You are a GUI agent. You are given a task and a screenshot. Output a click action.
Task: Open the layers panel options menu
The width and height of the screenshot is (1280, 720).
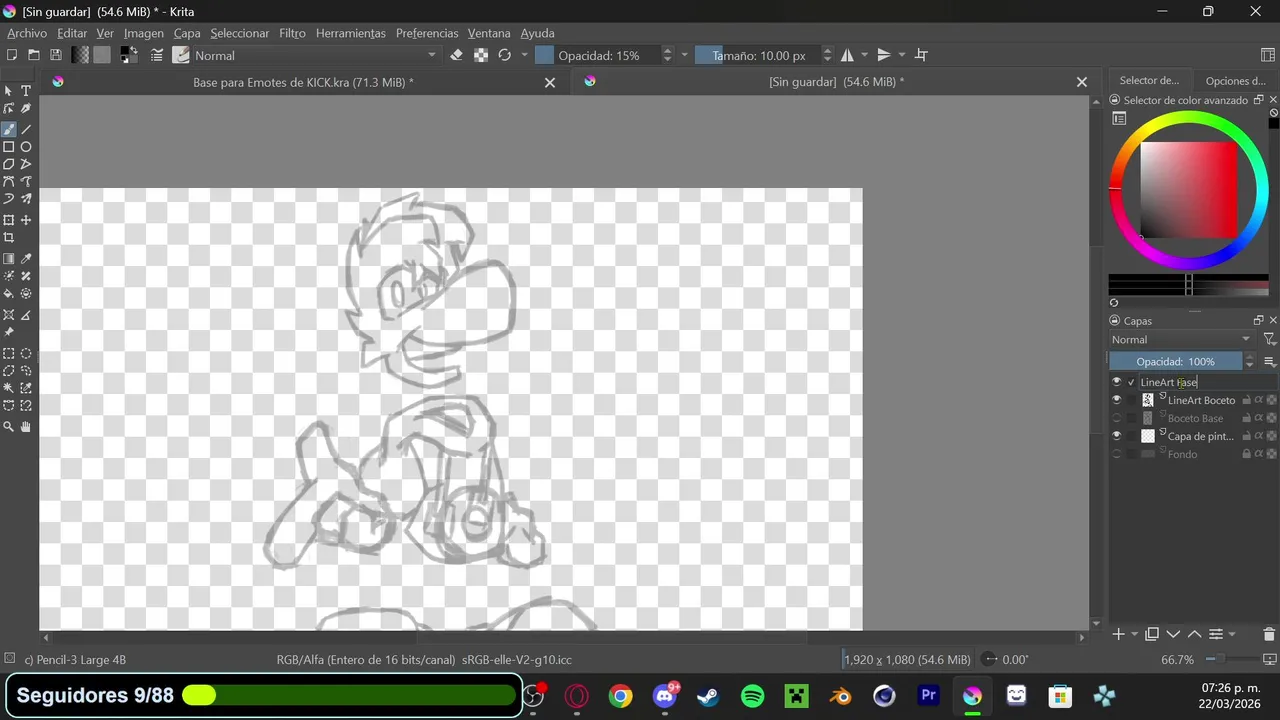(1270, 361)
